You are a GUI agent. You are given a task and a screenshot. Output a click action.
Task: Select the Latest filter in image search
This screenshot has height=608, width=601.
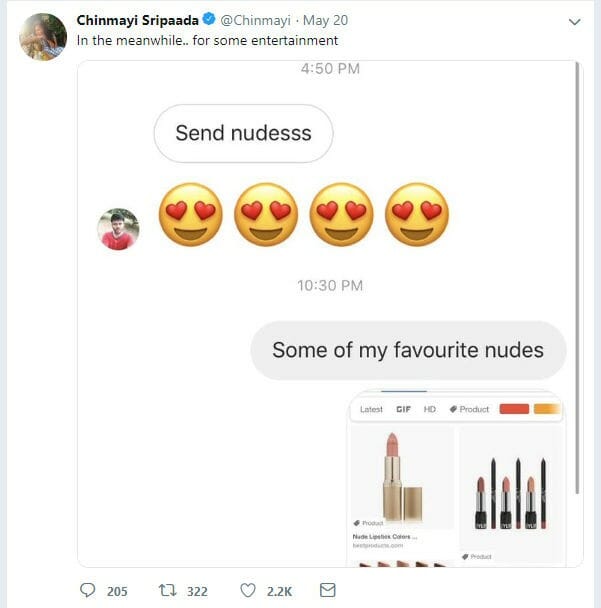371,409
